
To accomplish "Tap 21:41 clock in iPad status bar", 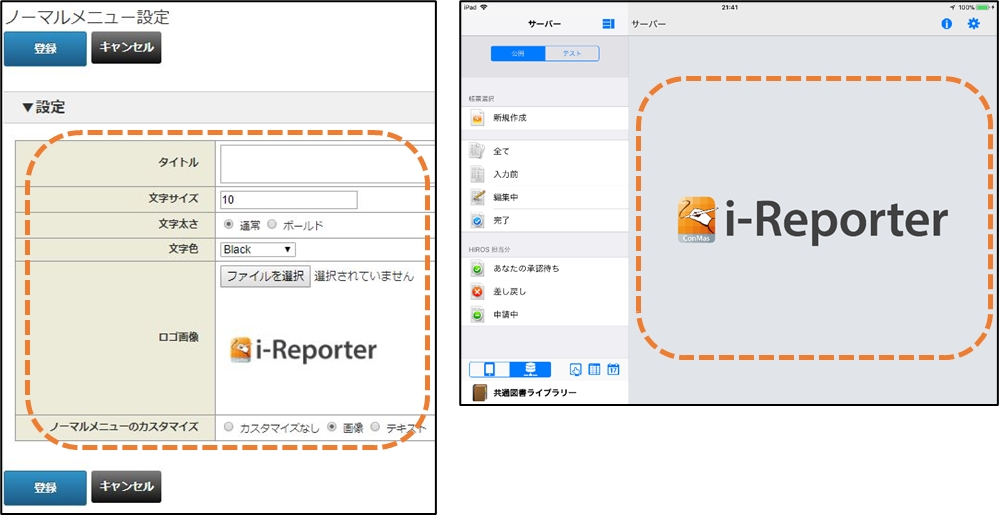I will pyautogui.click(x=730, y=7).
